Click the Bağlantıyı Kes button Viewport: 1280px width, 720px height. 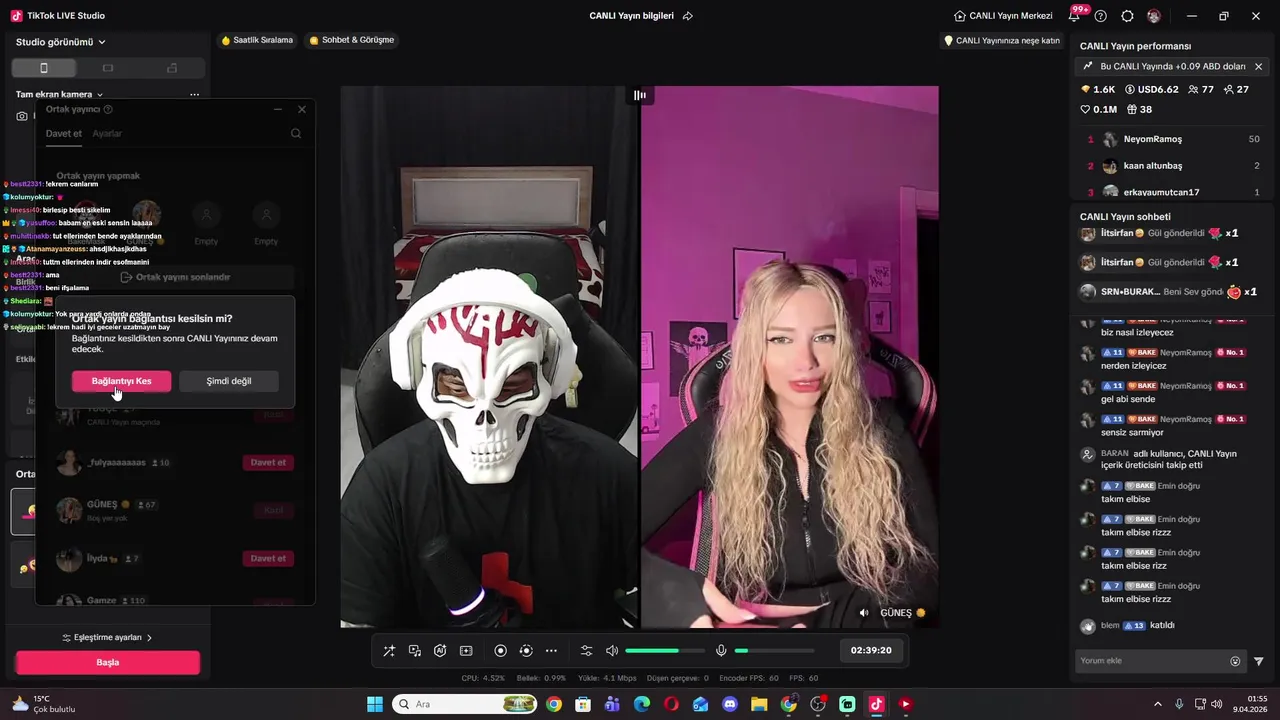coord(121,381)
